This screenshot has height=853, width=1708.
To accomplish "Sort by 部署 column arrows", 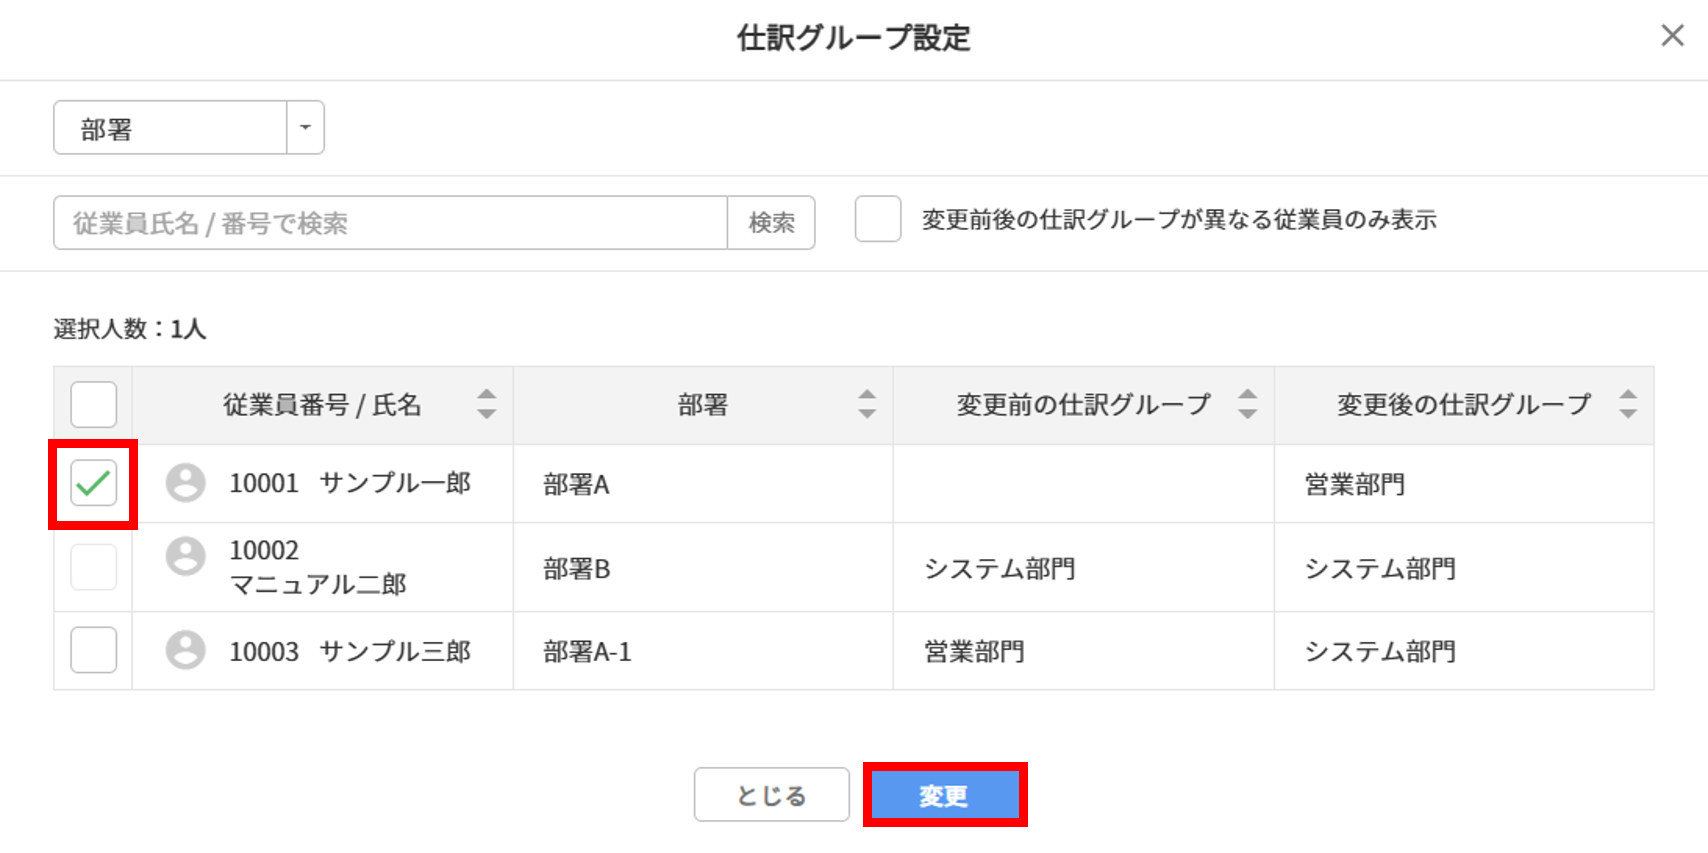I will (x=867, y=404).
